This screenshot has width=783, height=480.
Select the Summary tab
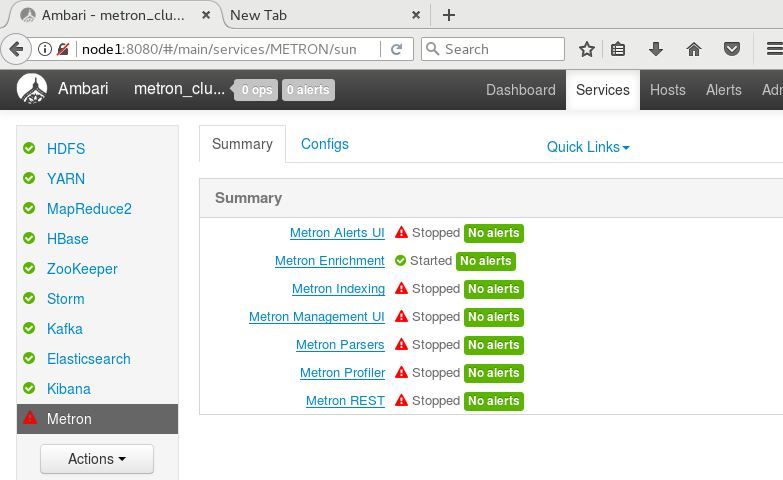pos(242,144)
